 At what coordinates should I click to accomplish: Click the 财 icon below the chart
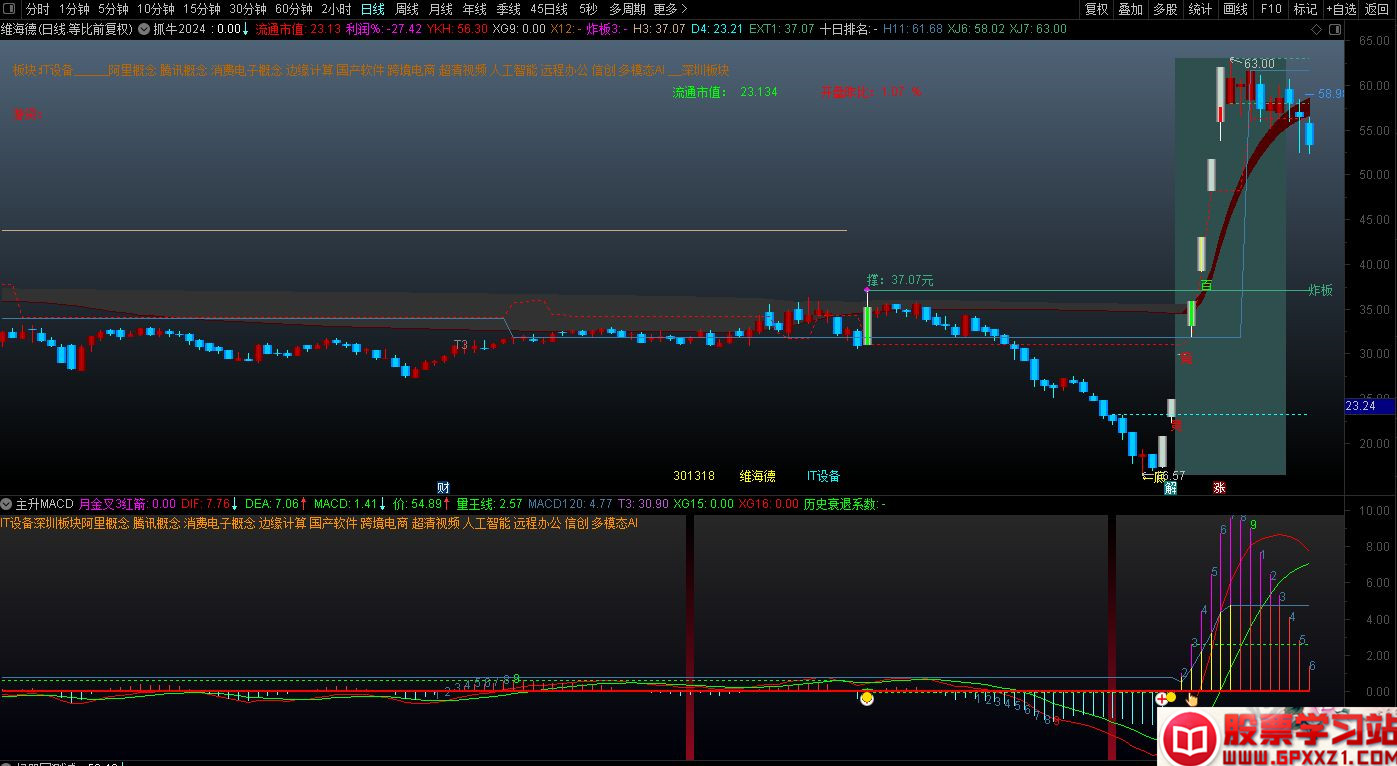click(444, 487)
